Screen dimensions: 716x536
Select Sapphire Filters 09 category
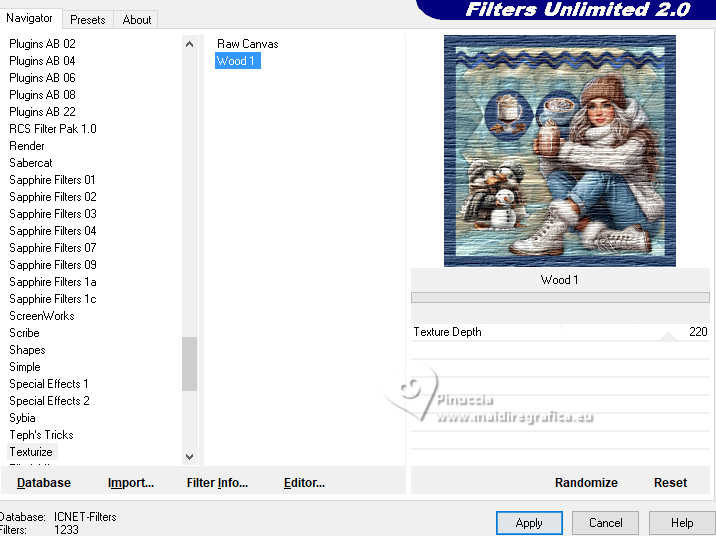53,264
